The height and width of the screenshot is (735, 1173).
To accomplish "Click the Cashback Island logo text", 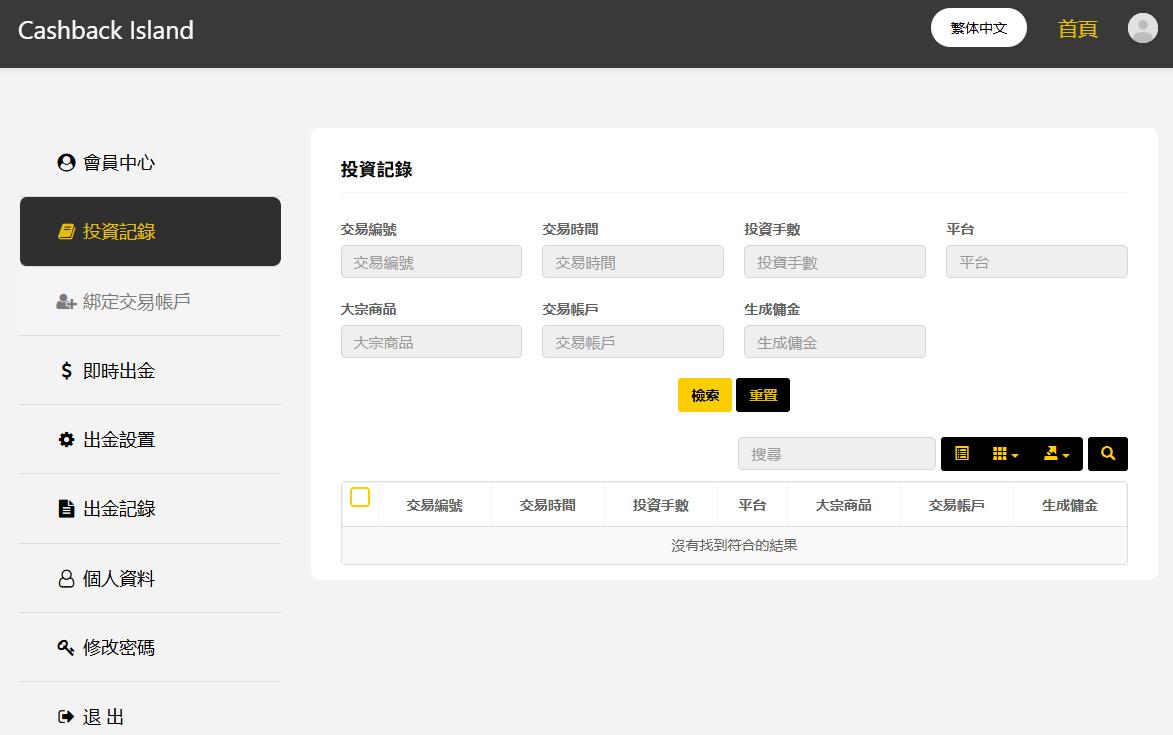I will pos(105,31).
